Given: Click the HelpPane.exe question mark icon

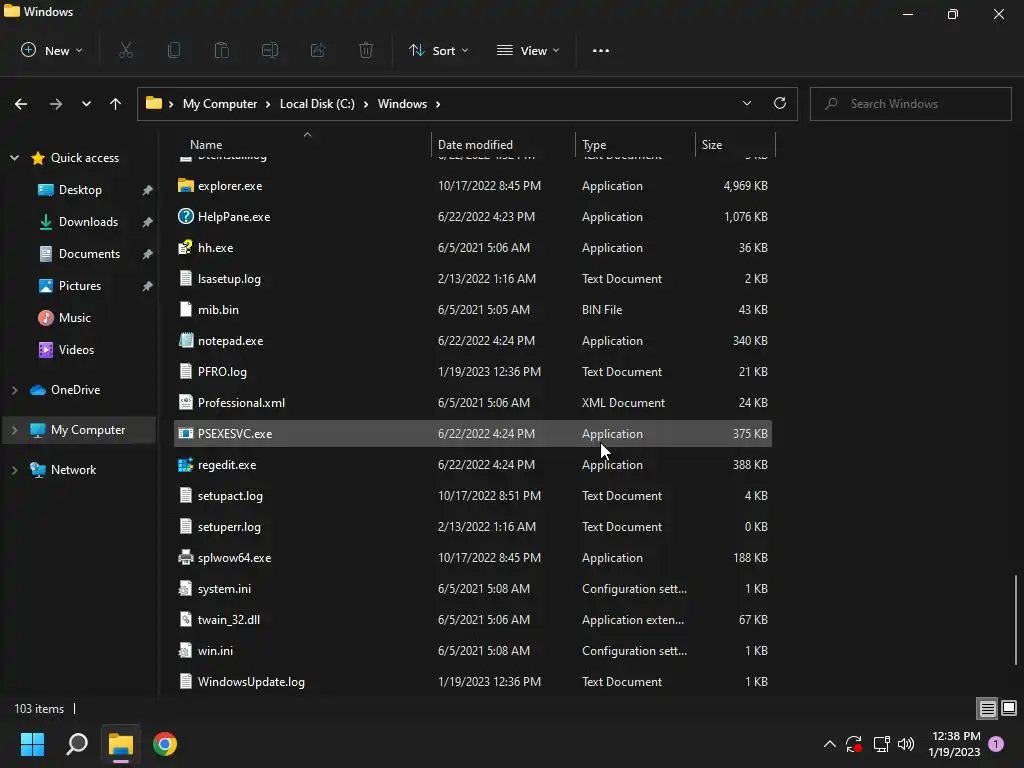Looking at the screenshot, I should coord(186,216).
